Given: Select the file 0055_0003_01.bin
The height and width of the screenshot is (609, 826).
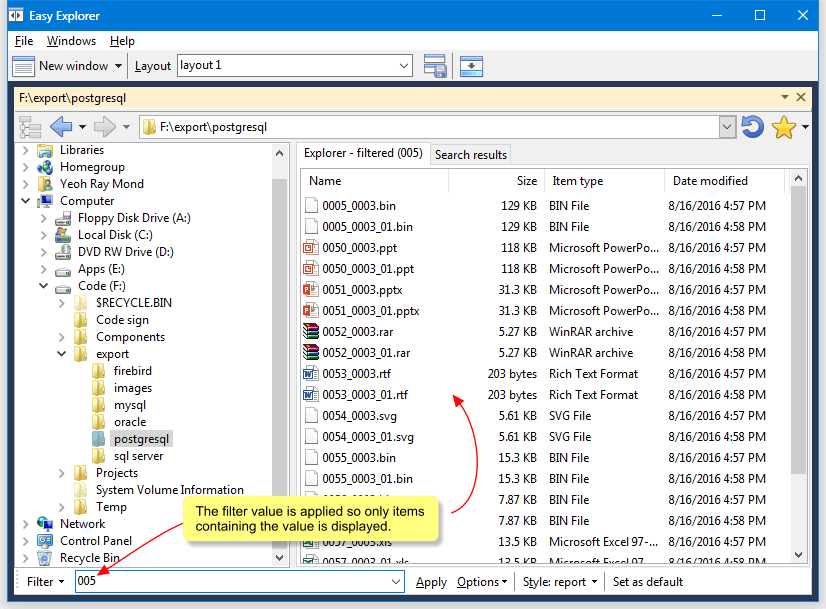Looking at the screenshot, I should pos(367,479).
